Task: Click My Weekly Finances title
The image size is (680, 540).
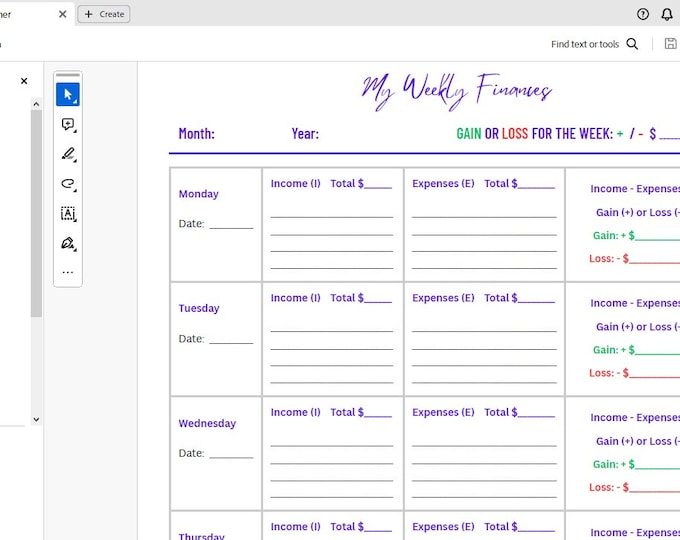Action: (x=457, y=92)
